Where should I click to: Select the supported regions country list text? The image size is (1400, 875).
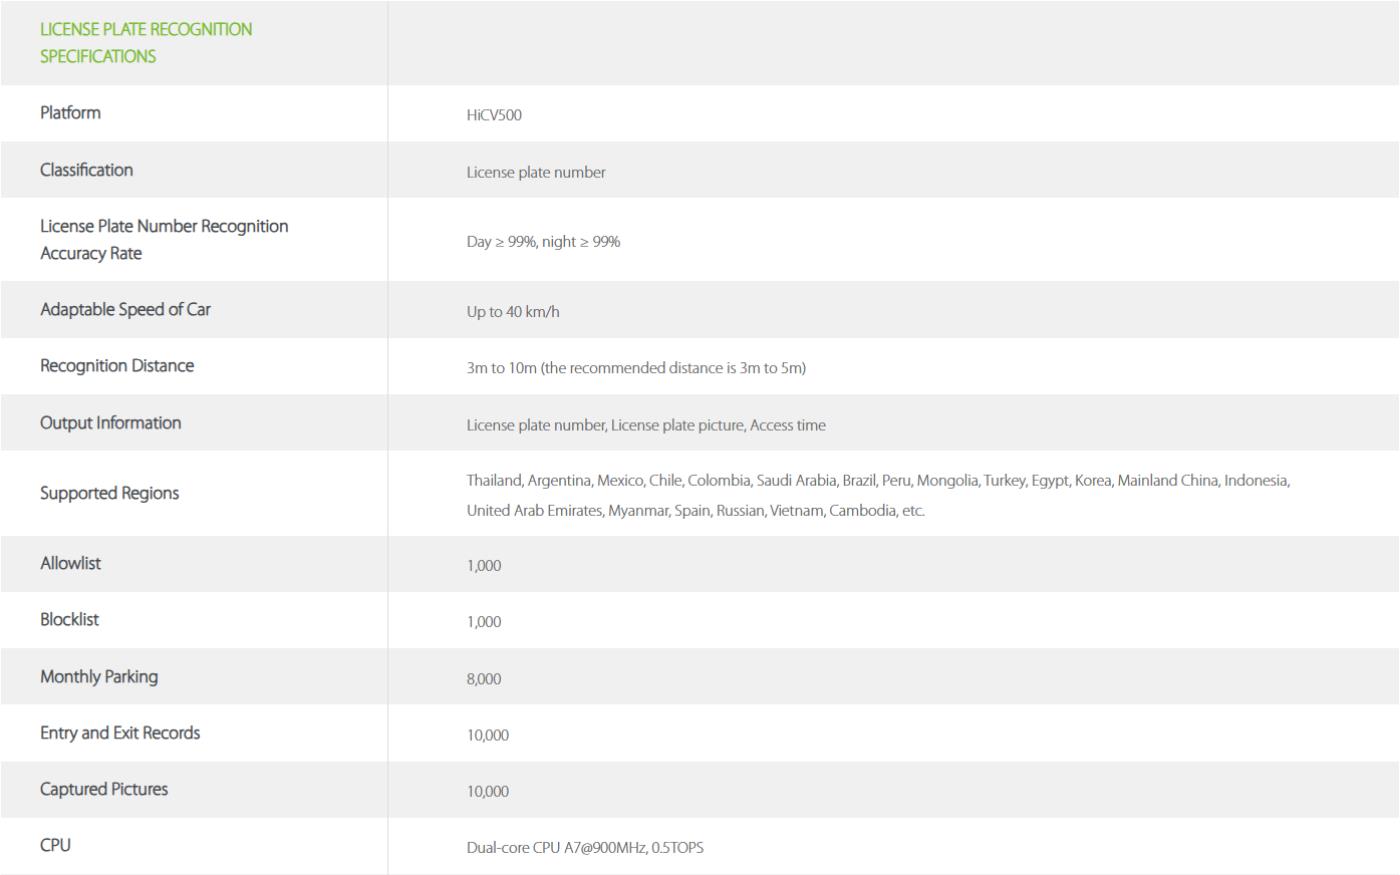coord(878,495)
